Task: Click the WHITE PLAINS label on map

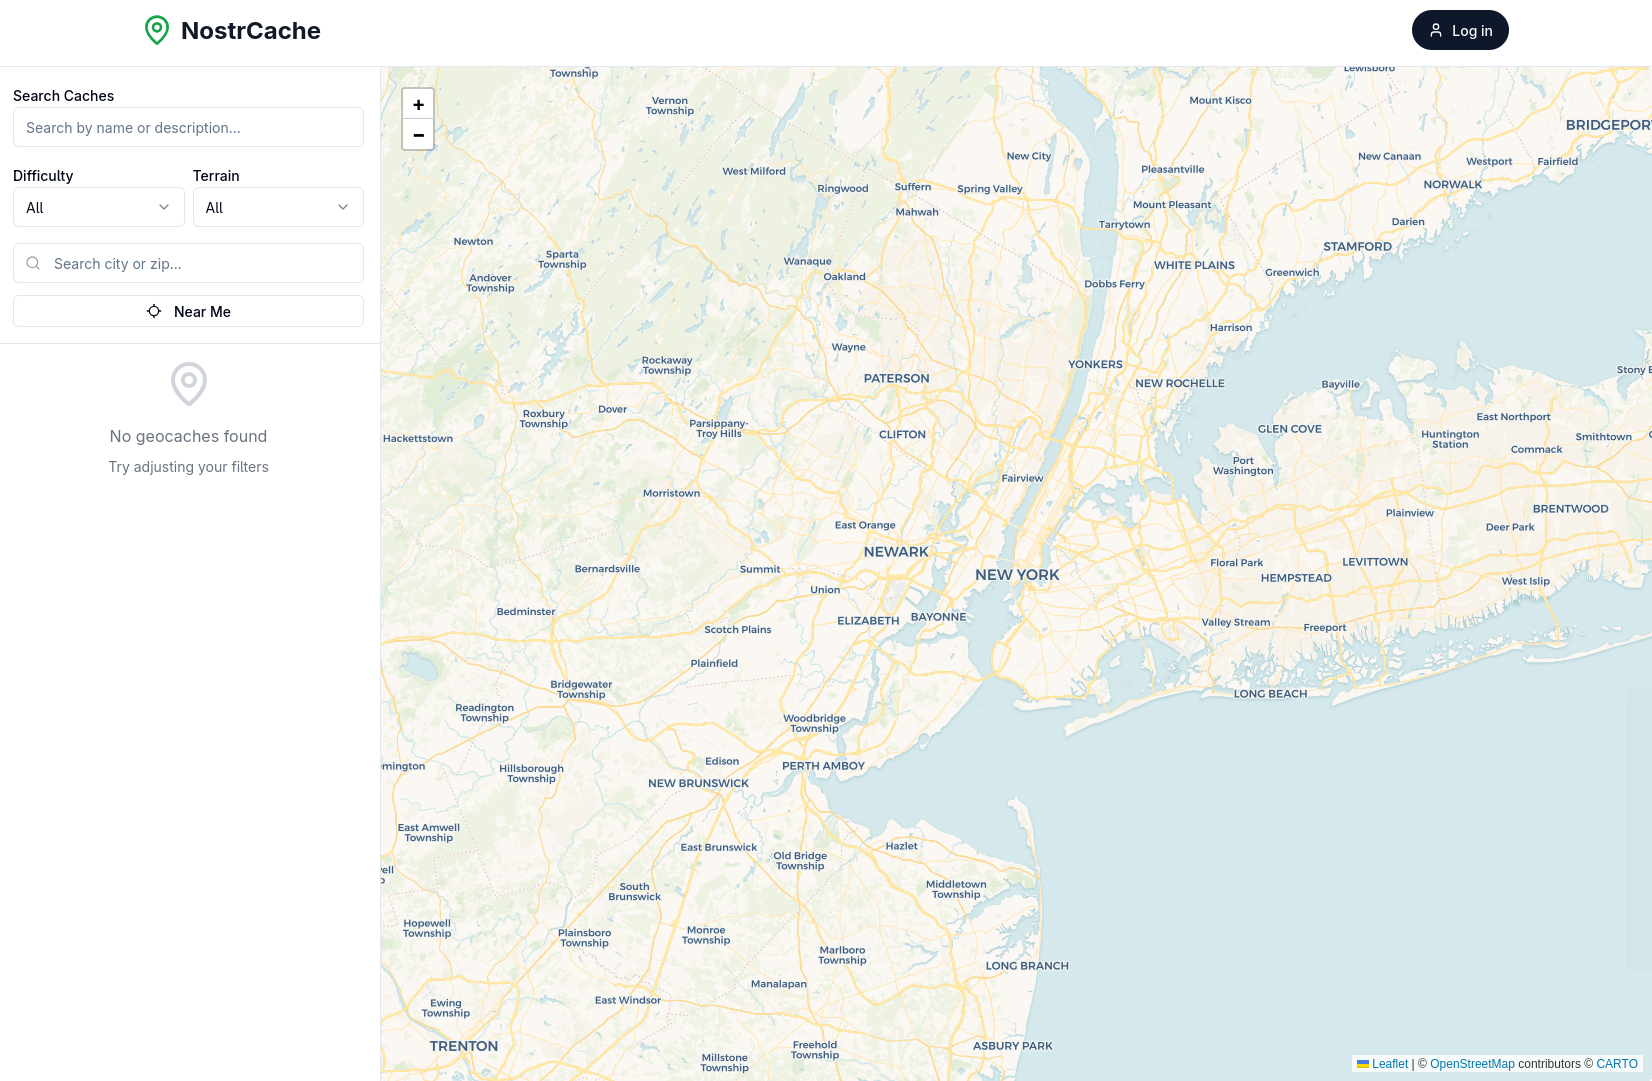Action: (1194, 266)
